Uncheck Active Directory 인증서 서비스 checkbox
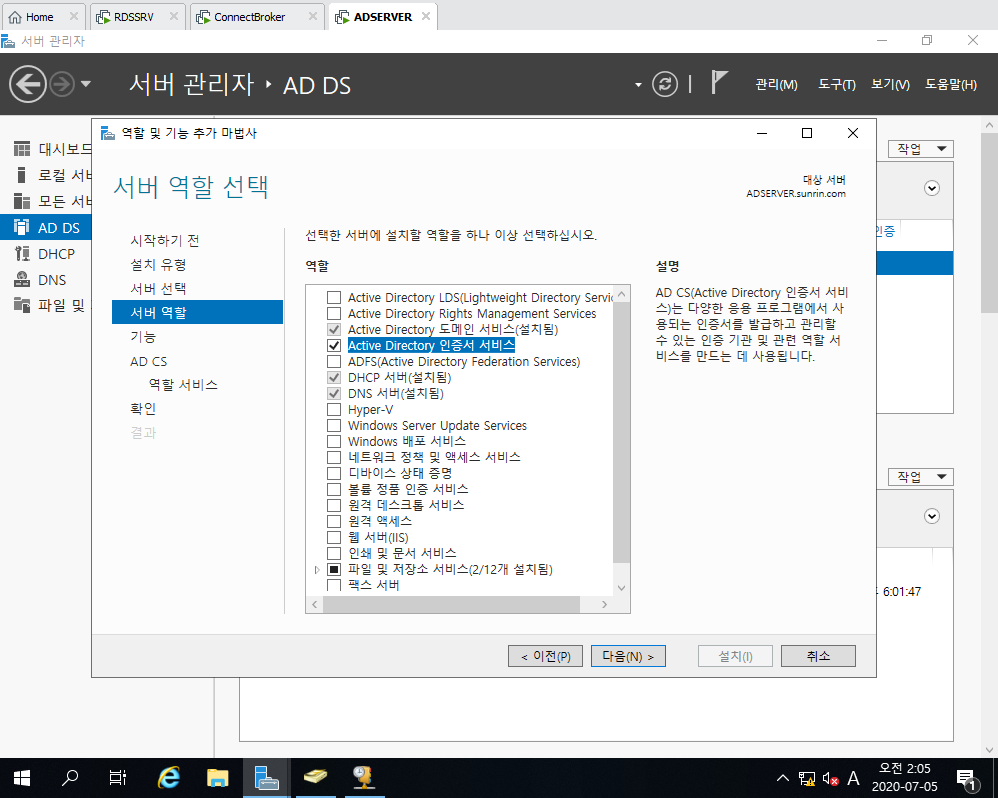The image size is (998, 798). [334, 346]
